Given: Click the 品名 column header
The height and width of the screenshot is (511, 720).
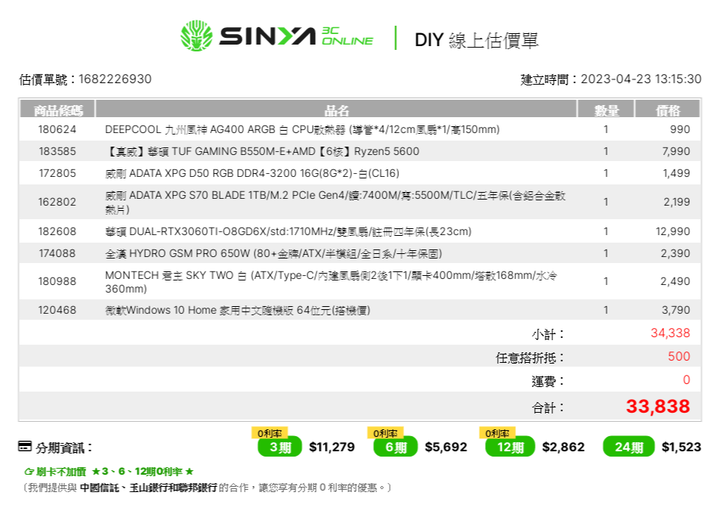Looking at the screenshot, I should (336, 110).
